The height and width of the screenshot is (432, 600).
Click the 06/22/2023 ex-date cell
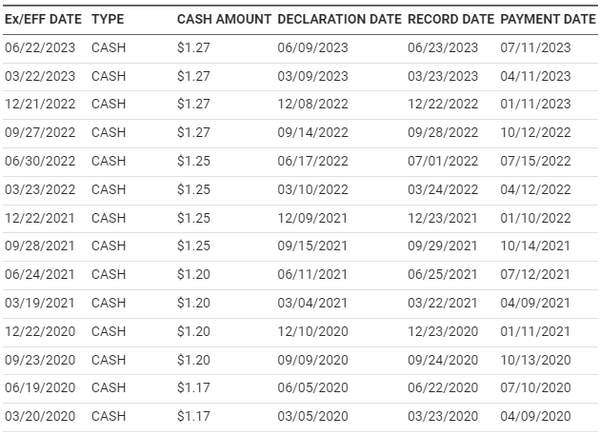click(x=40, y=47)
